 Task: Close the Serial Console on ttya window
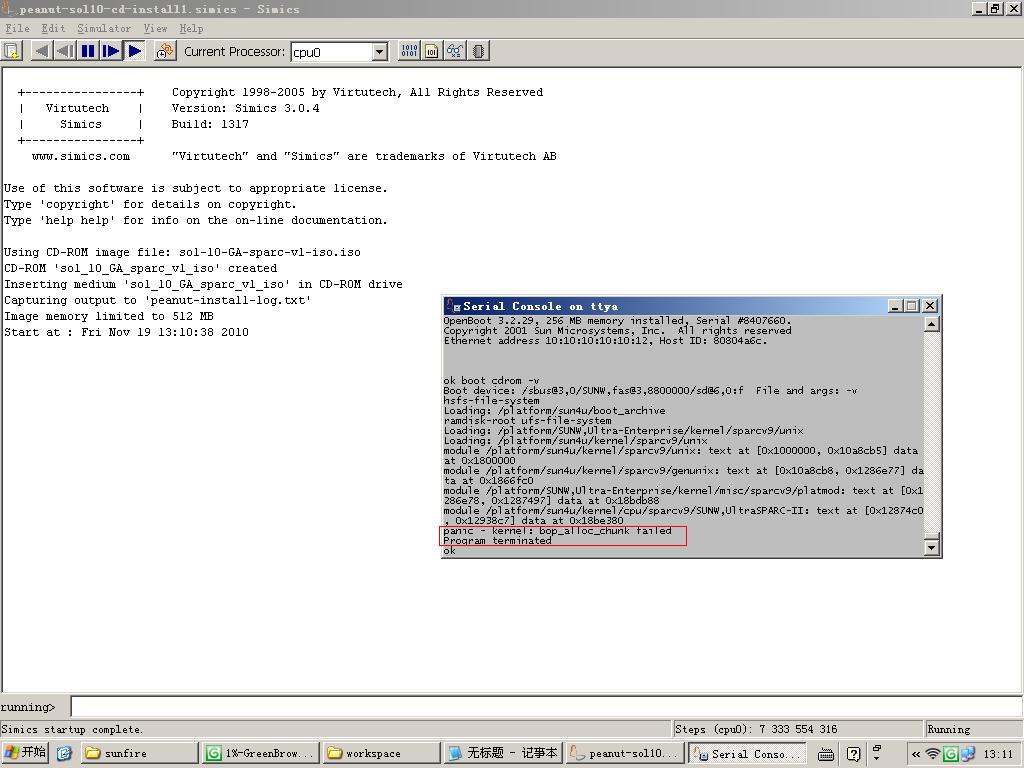pos(930,306)
